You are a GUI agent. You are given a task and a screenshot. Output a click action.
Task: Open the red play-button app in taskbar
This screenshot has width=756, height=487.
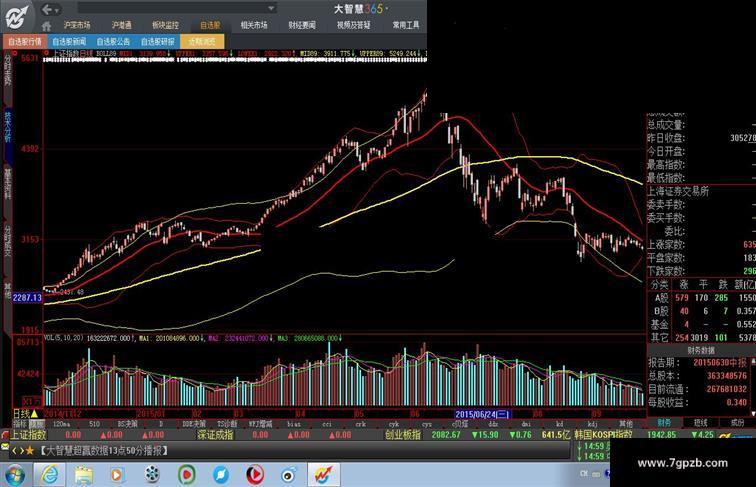tap(255, 475)
